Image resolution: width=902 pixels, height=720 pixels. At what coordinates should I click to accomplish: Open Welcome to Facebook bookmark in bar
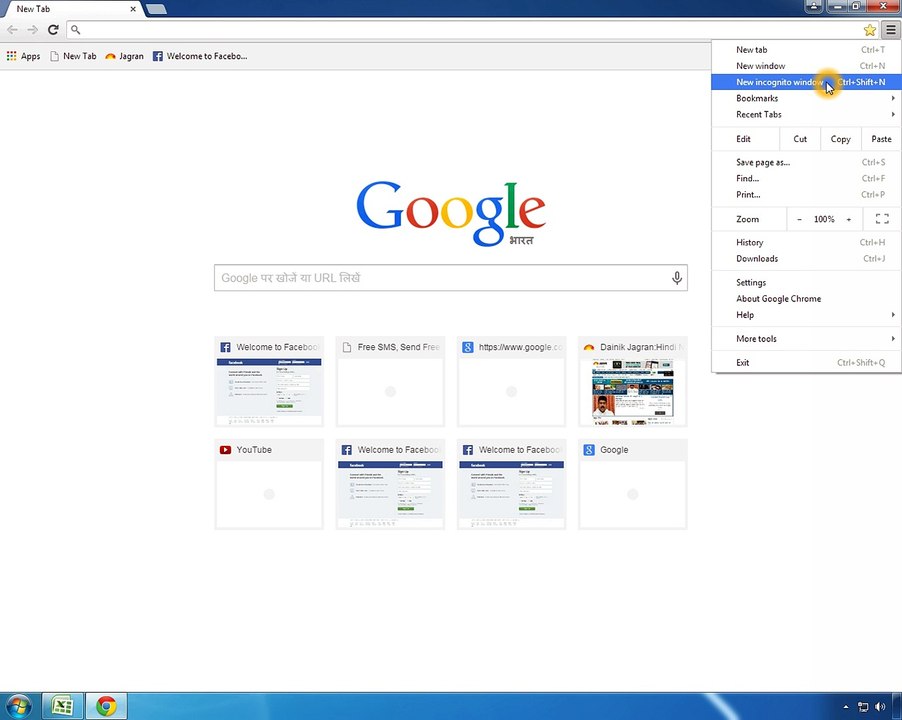[200, 56]
